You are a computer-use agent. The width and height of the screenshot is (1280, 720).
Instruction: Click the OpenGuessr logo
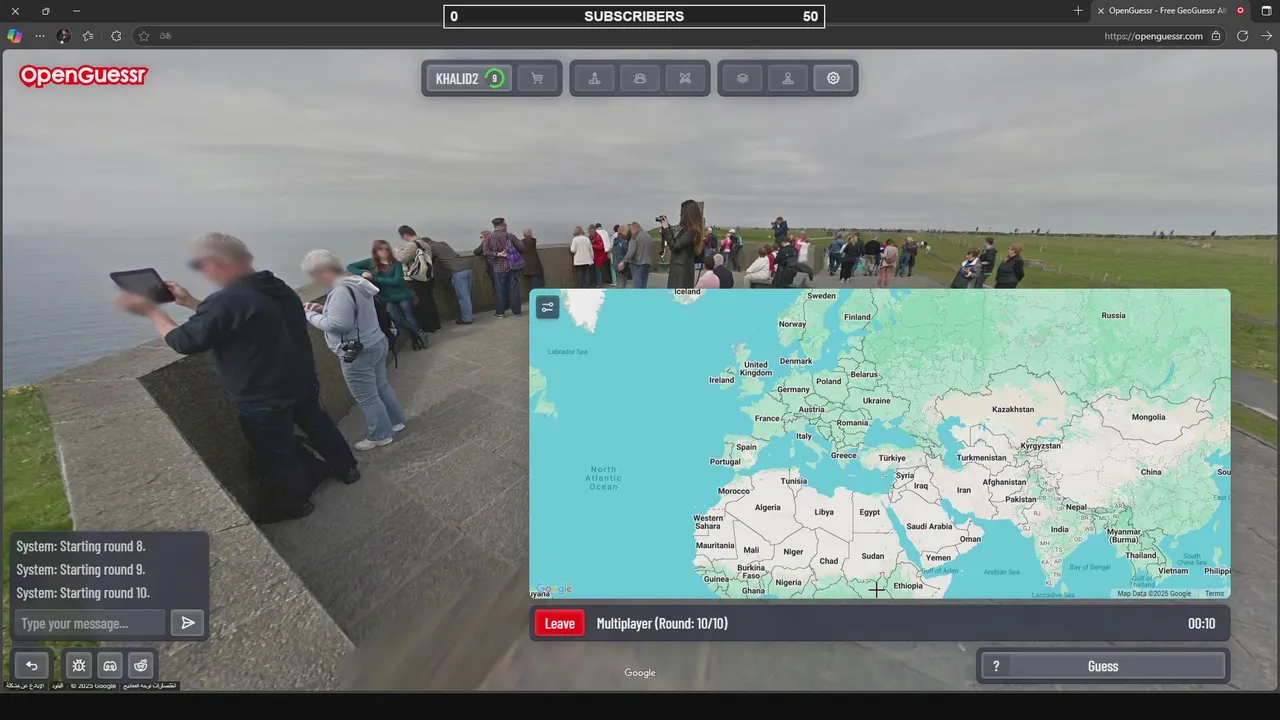click(83, 76)
